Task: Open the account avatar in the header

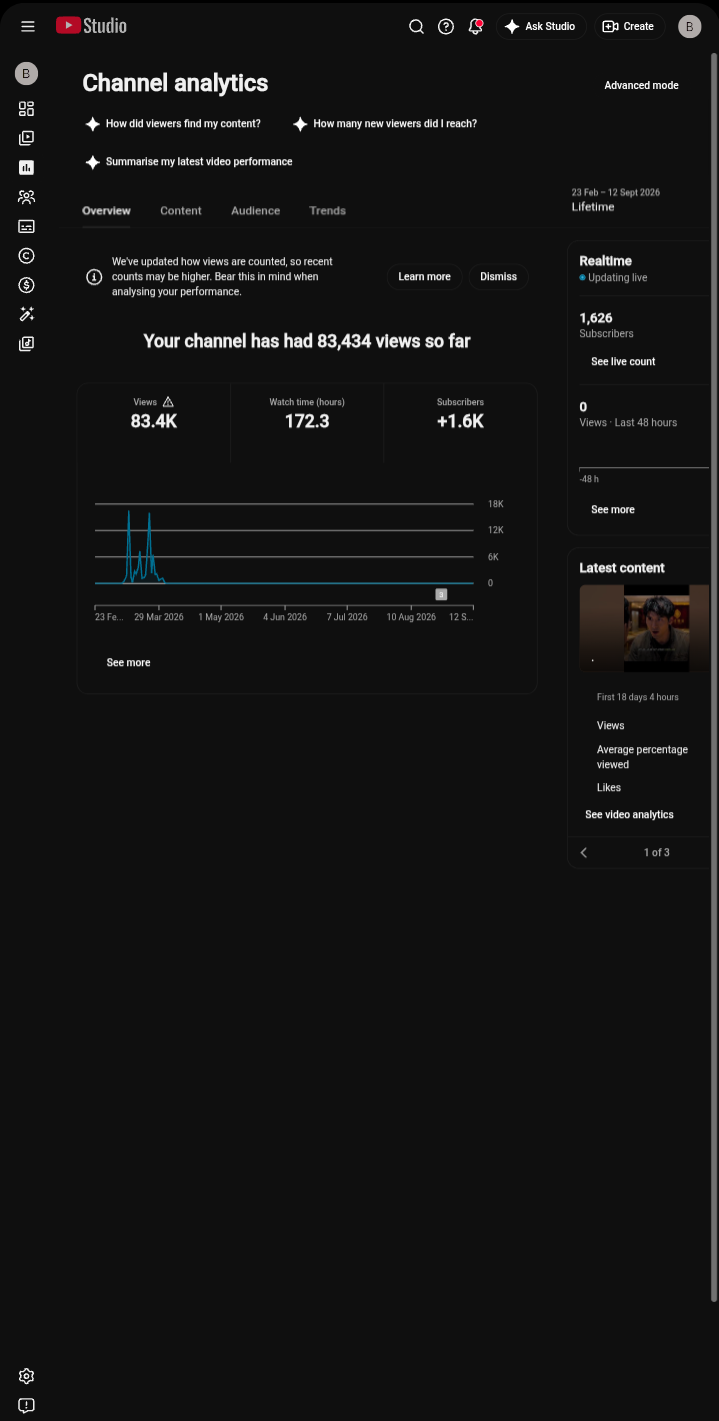Action: (689, 27)
